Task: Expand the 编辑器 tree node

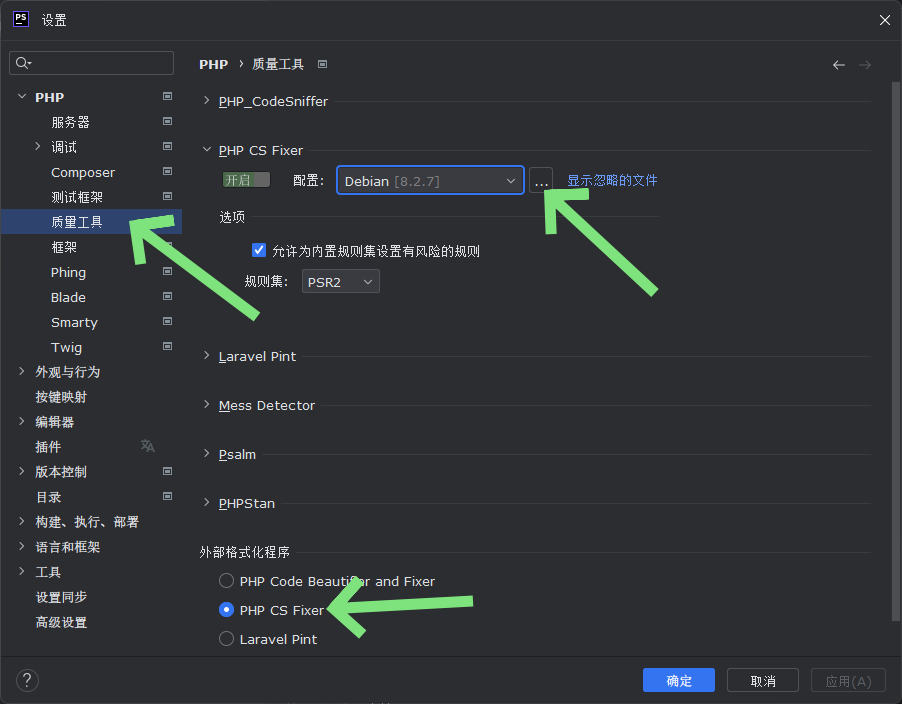Action: (22, 421)
